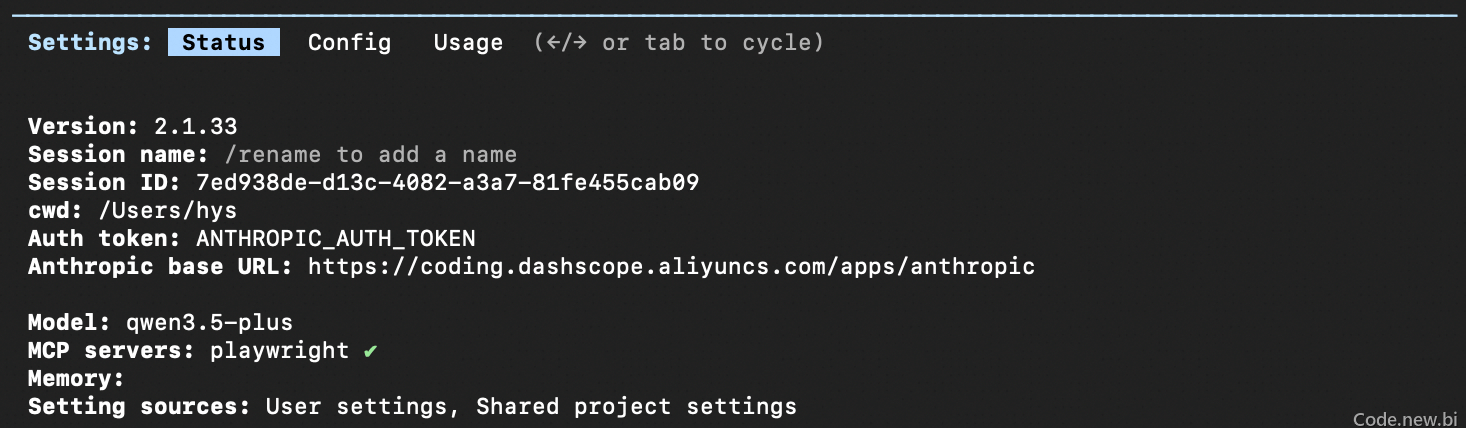Click Shared project settings source
Screen dimensions: 1466x428
636,407
